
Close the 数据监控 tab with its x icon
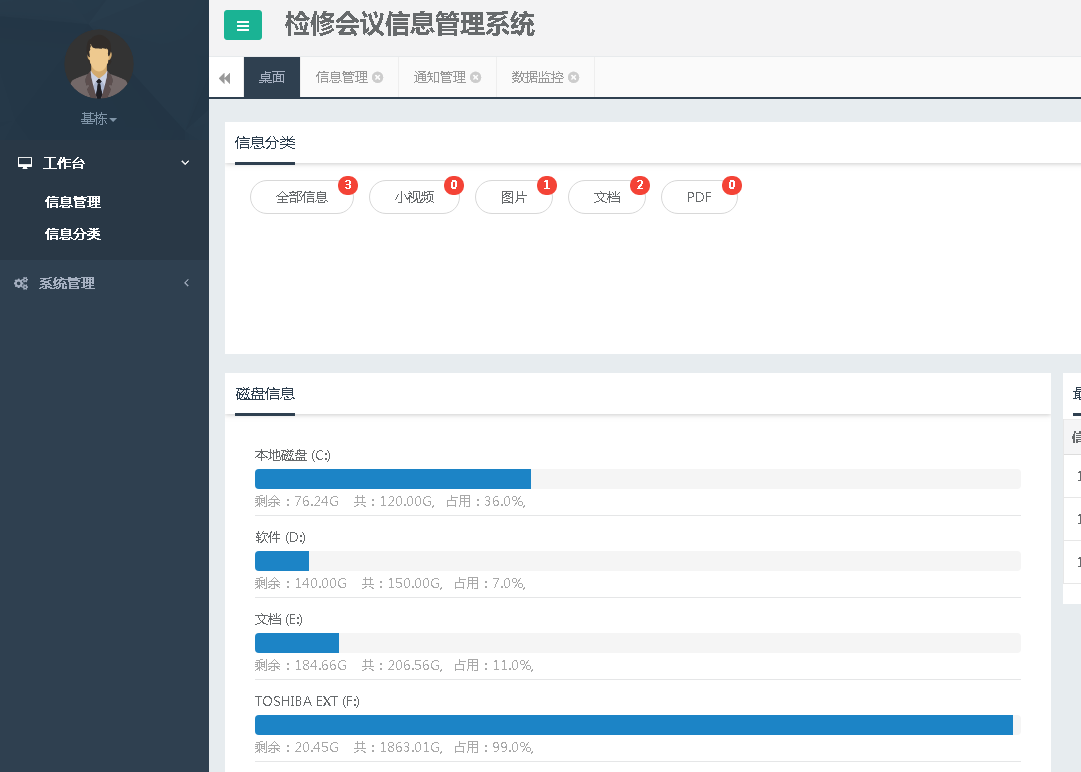574,78
